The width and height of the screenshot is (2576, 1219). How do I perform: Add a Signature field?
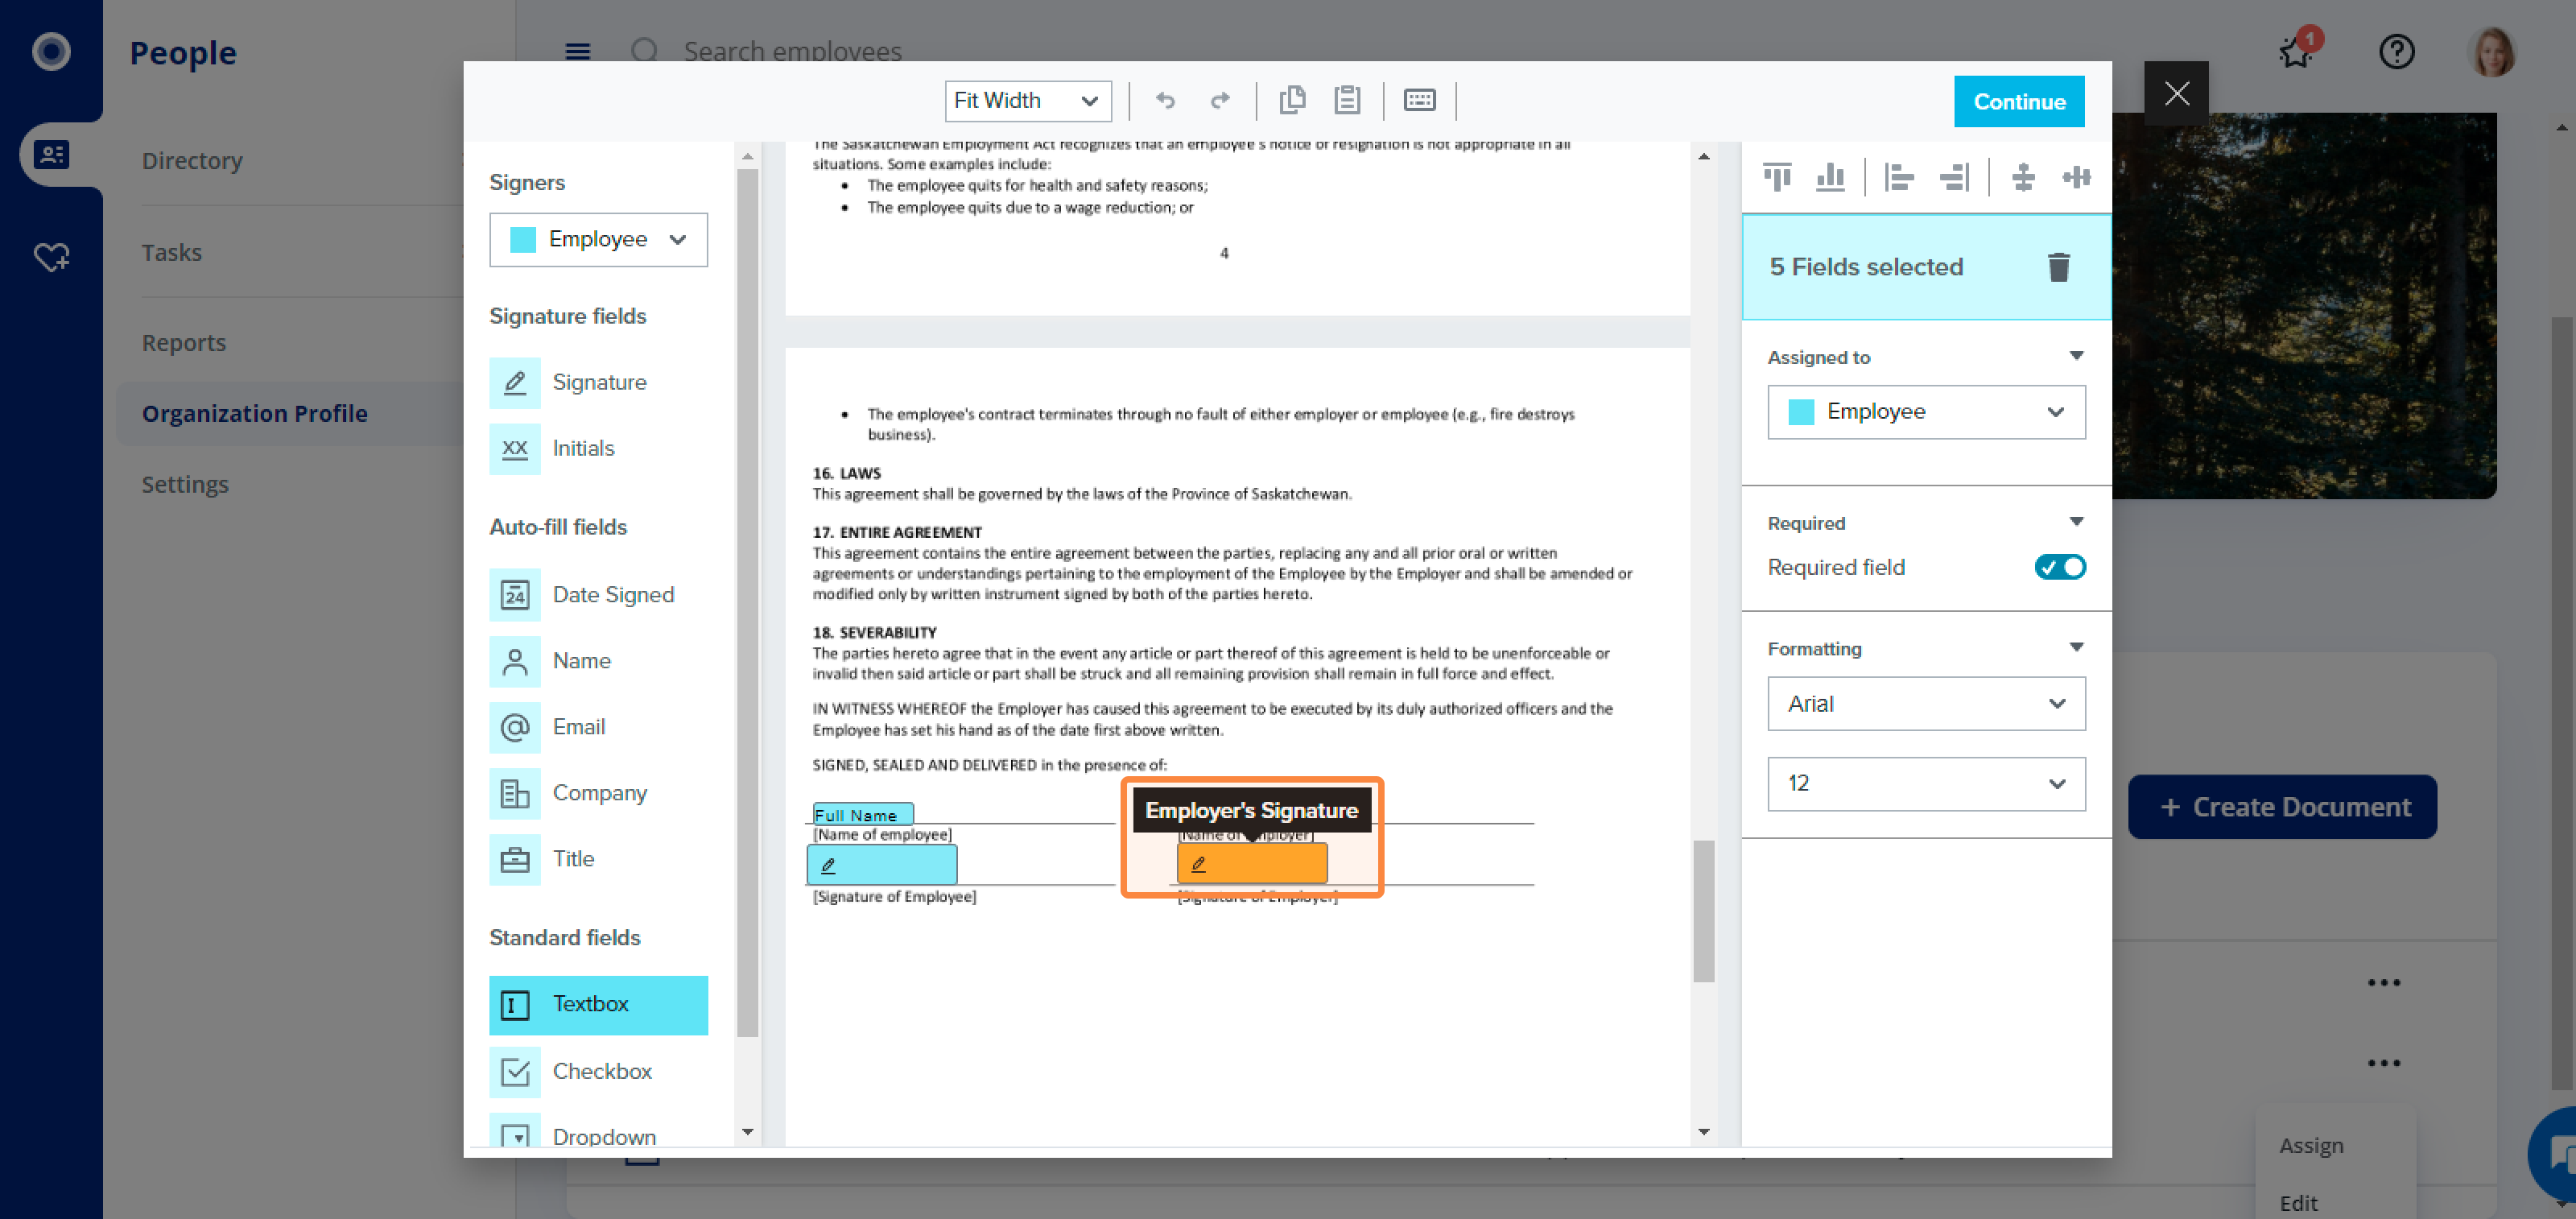click(x=598, y=383)
